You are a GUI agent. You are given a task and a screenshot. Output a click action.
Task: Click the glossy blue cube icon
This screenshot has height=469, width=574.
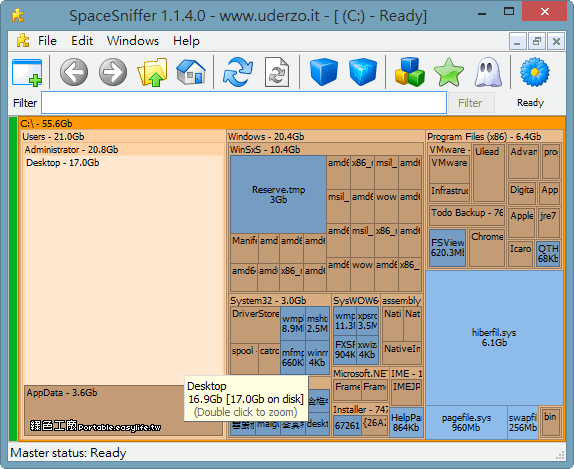pos(362,72)
